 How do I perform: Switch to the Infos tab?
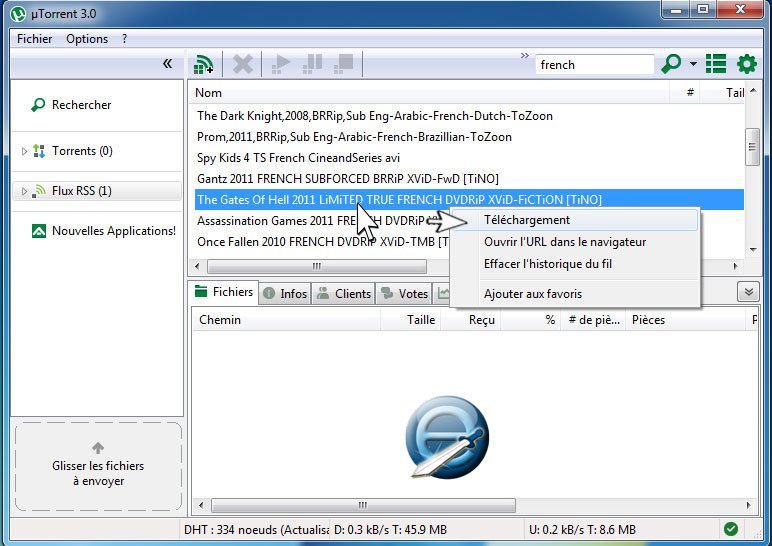pos(285,294)
